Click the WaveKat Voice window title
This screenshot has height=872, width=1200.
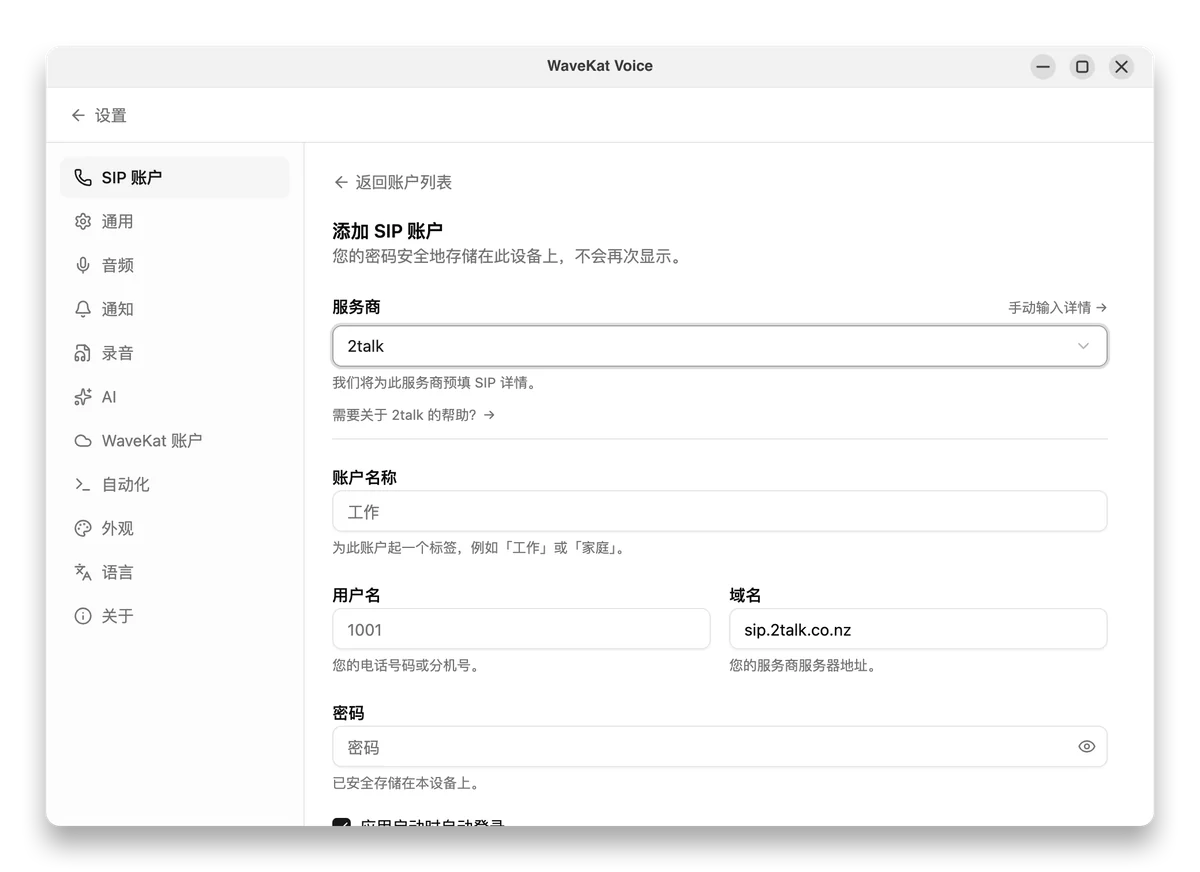click(x=600, y=66)
